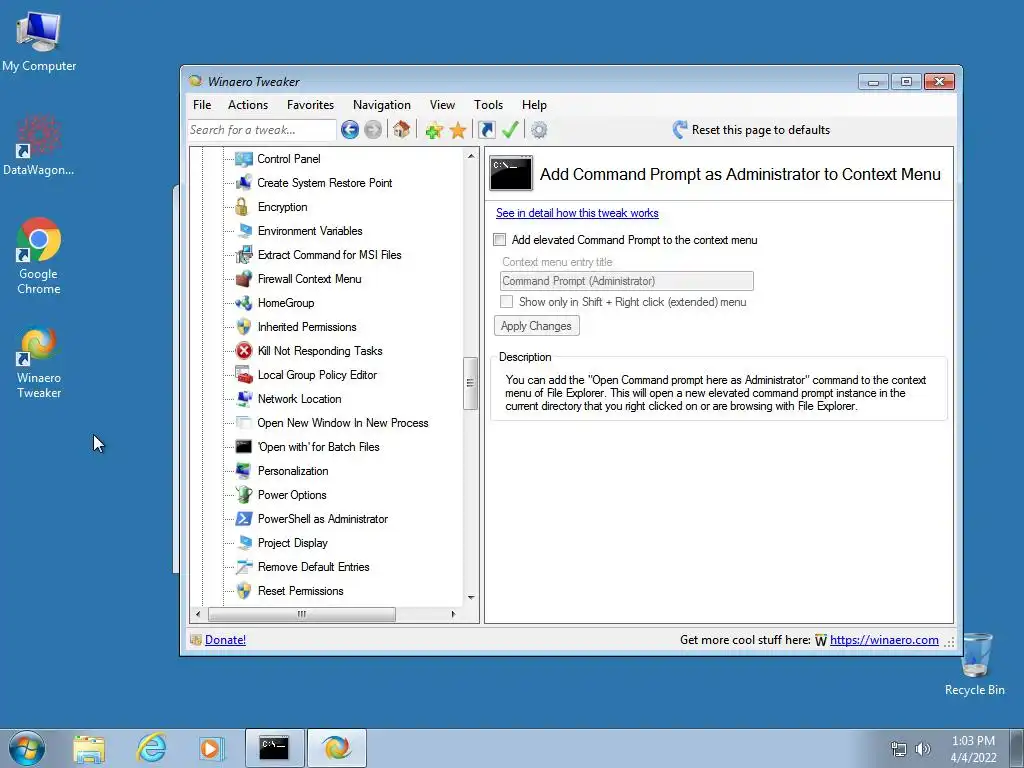
Task: Click the green checkmark toolbar icon
Action: [510, 130]
